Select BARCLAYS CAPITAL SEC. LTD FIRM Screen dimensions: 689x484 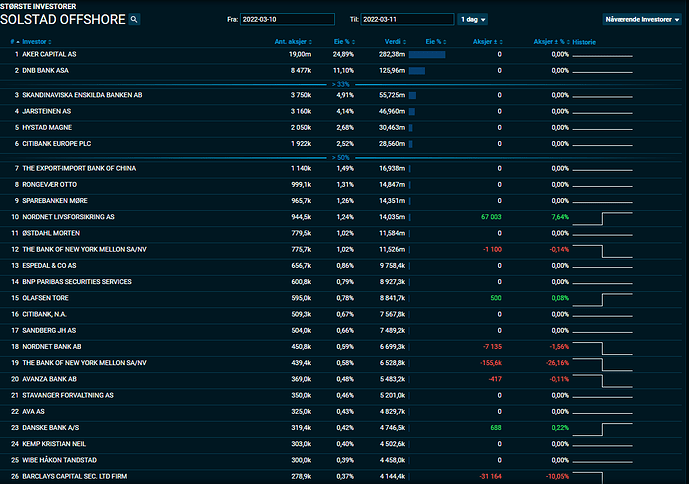tap(75, 477)
